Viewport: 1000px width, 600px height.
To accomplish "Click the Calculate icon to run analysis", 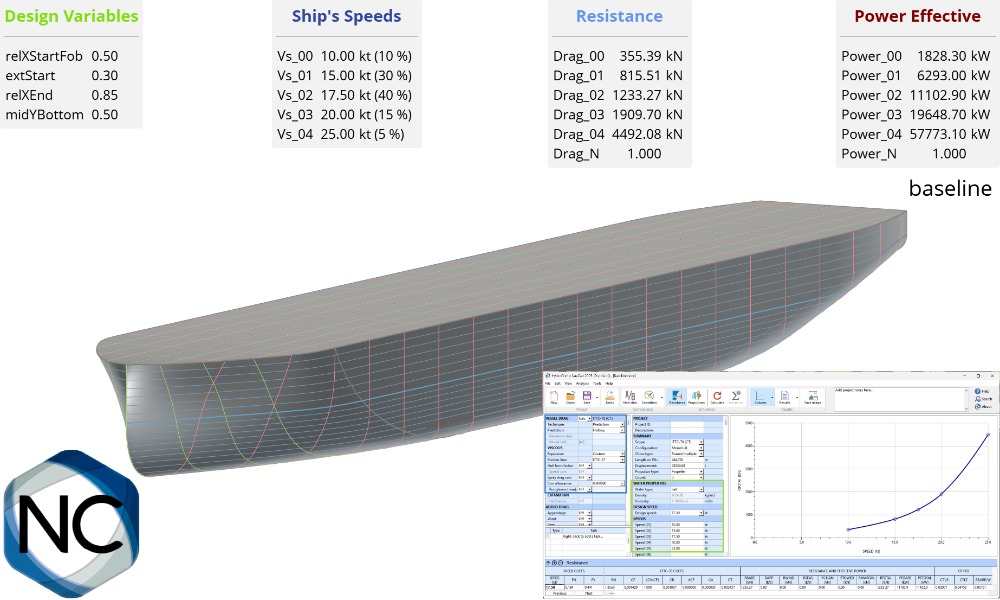I will click(718, 397).
